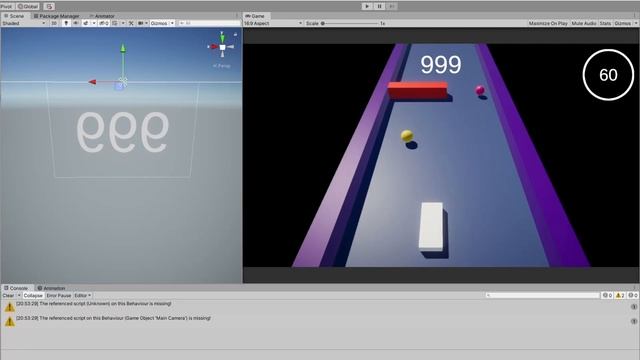640x360 pixels.
Task: Open the Package Manager tab
Action: pyautogui.click(x=57, y=16)
